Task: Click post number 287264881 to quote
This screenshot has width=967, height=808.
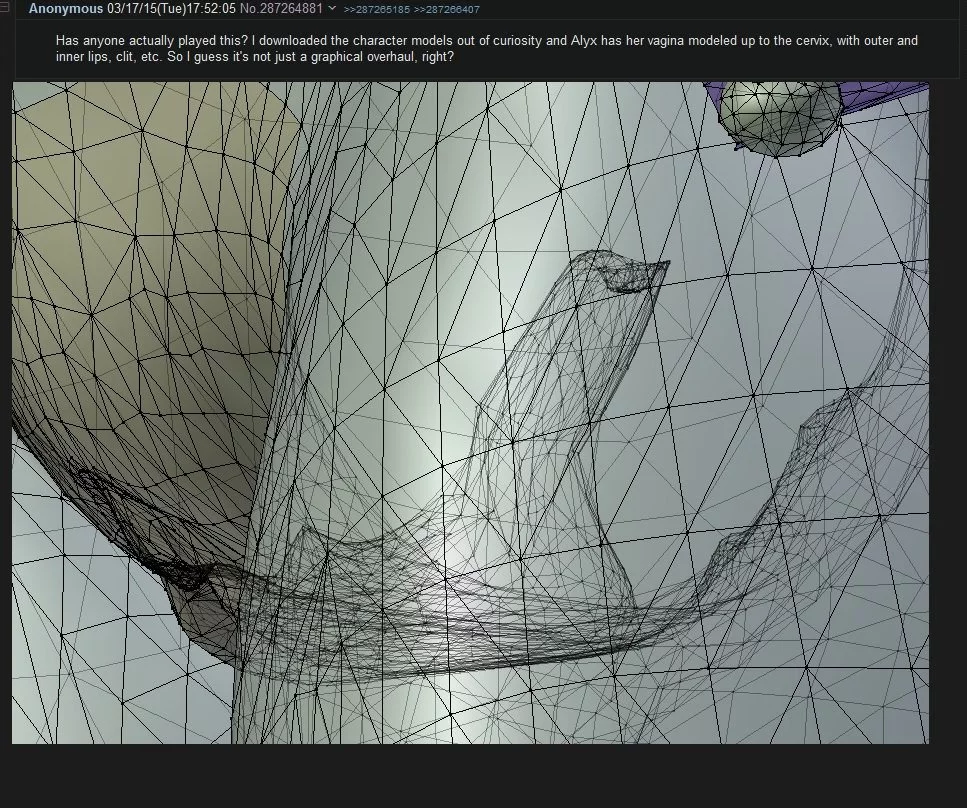Action: click(x=290, y=9)
